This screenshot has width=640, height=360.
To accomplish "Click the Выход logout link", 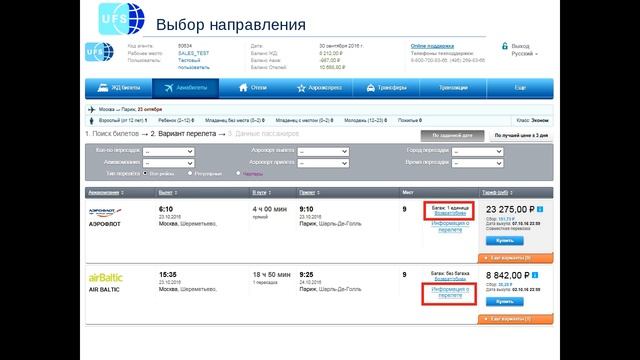I will tap(520, 46).
